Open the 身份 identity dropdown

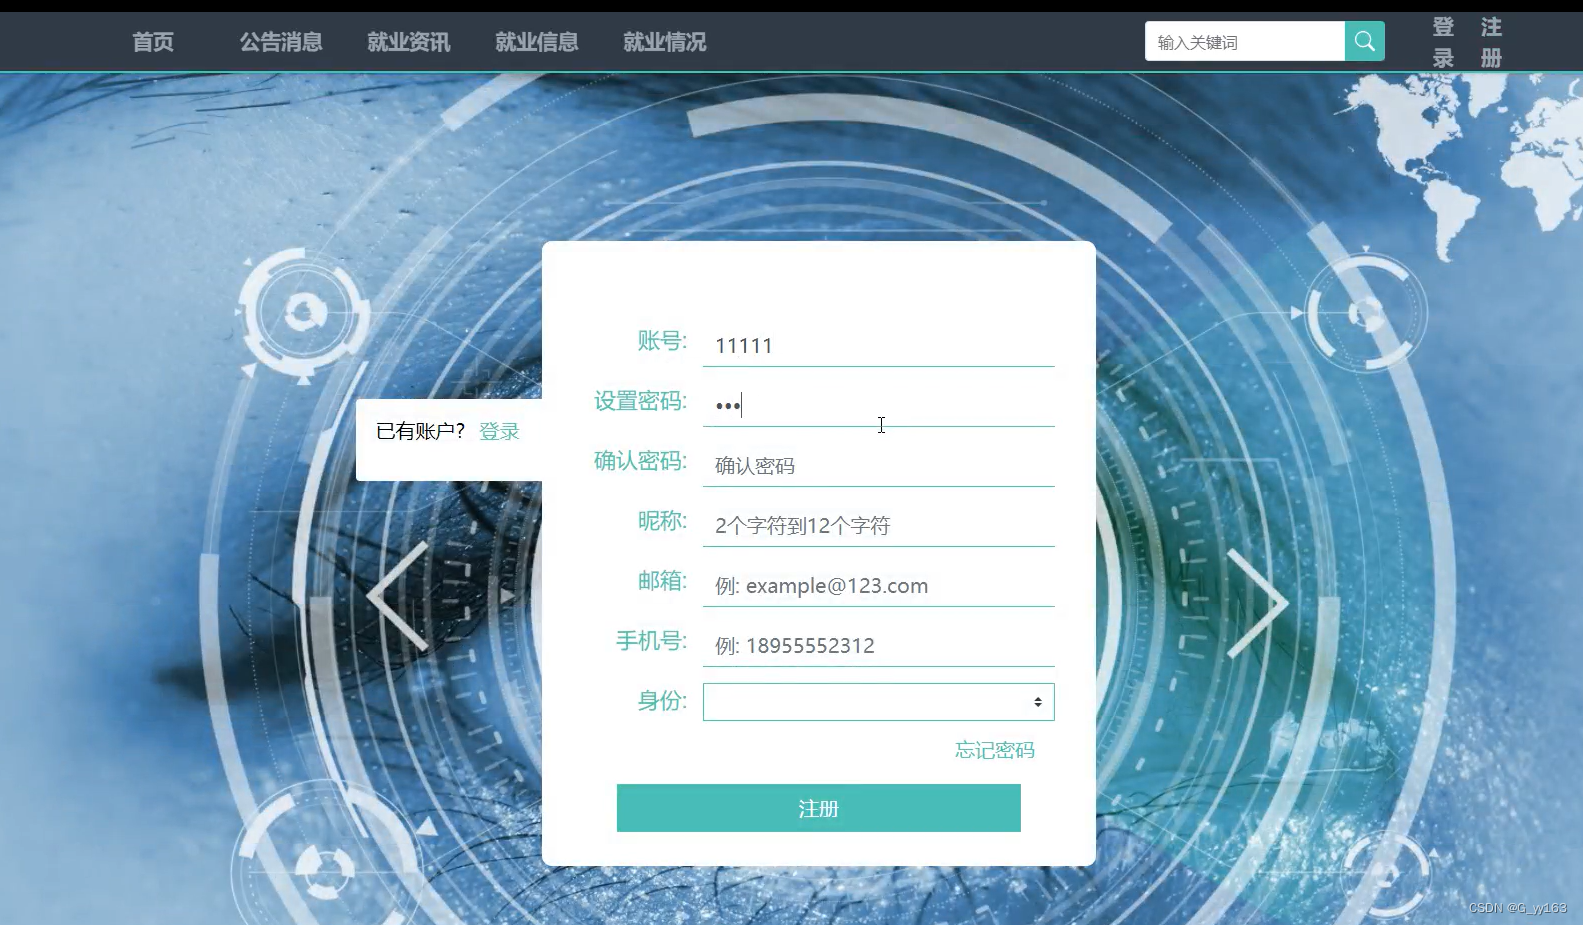[x=878, y=702]
